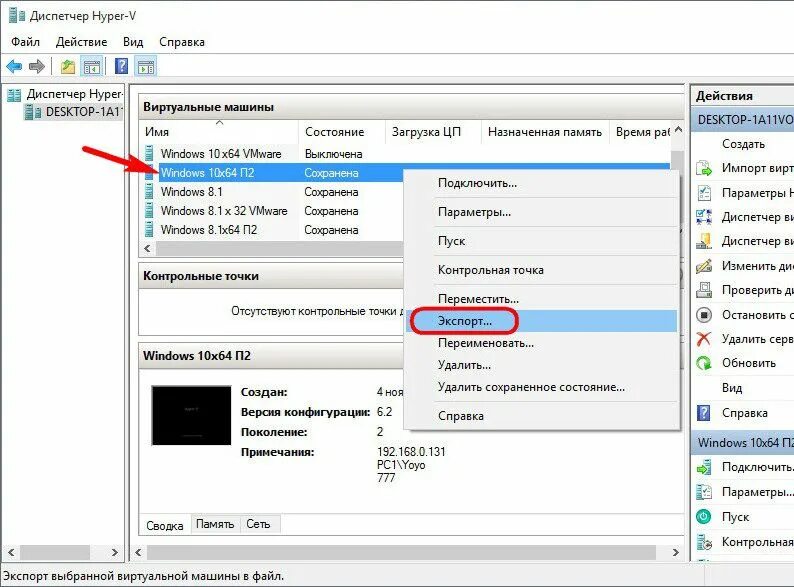Click the Импорт виртуальной машины action icon
This screenshot has height=587, width=794.
[x=704, y=168]
